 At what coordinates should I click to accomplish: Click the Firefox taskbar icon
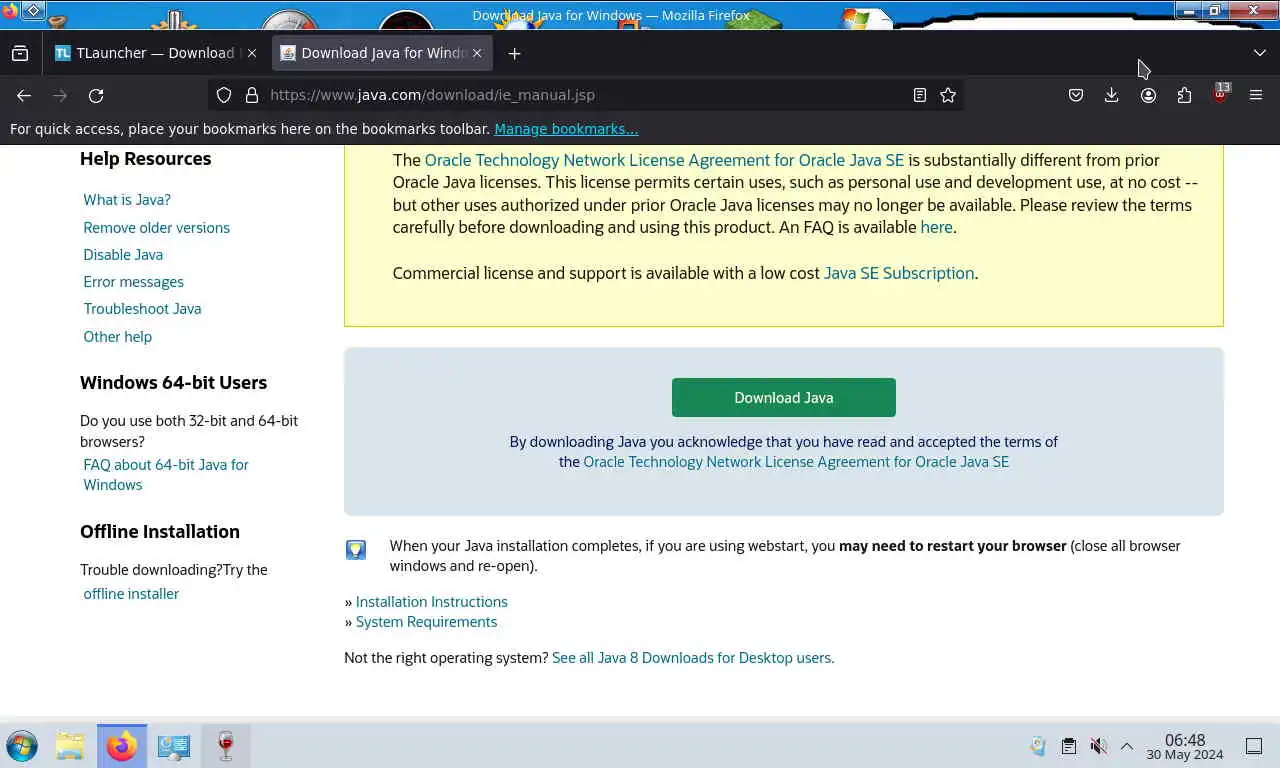coord(122,746)
